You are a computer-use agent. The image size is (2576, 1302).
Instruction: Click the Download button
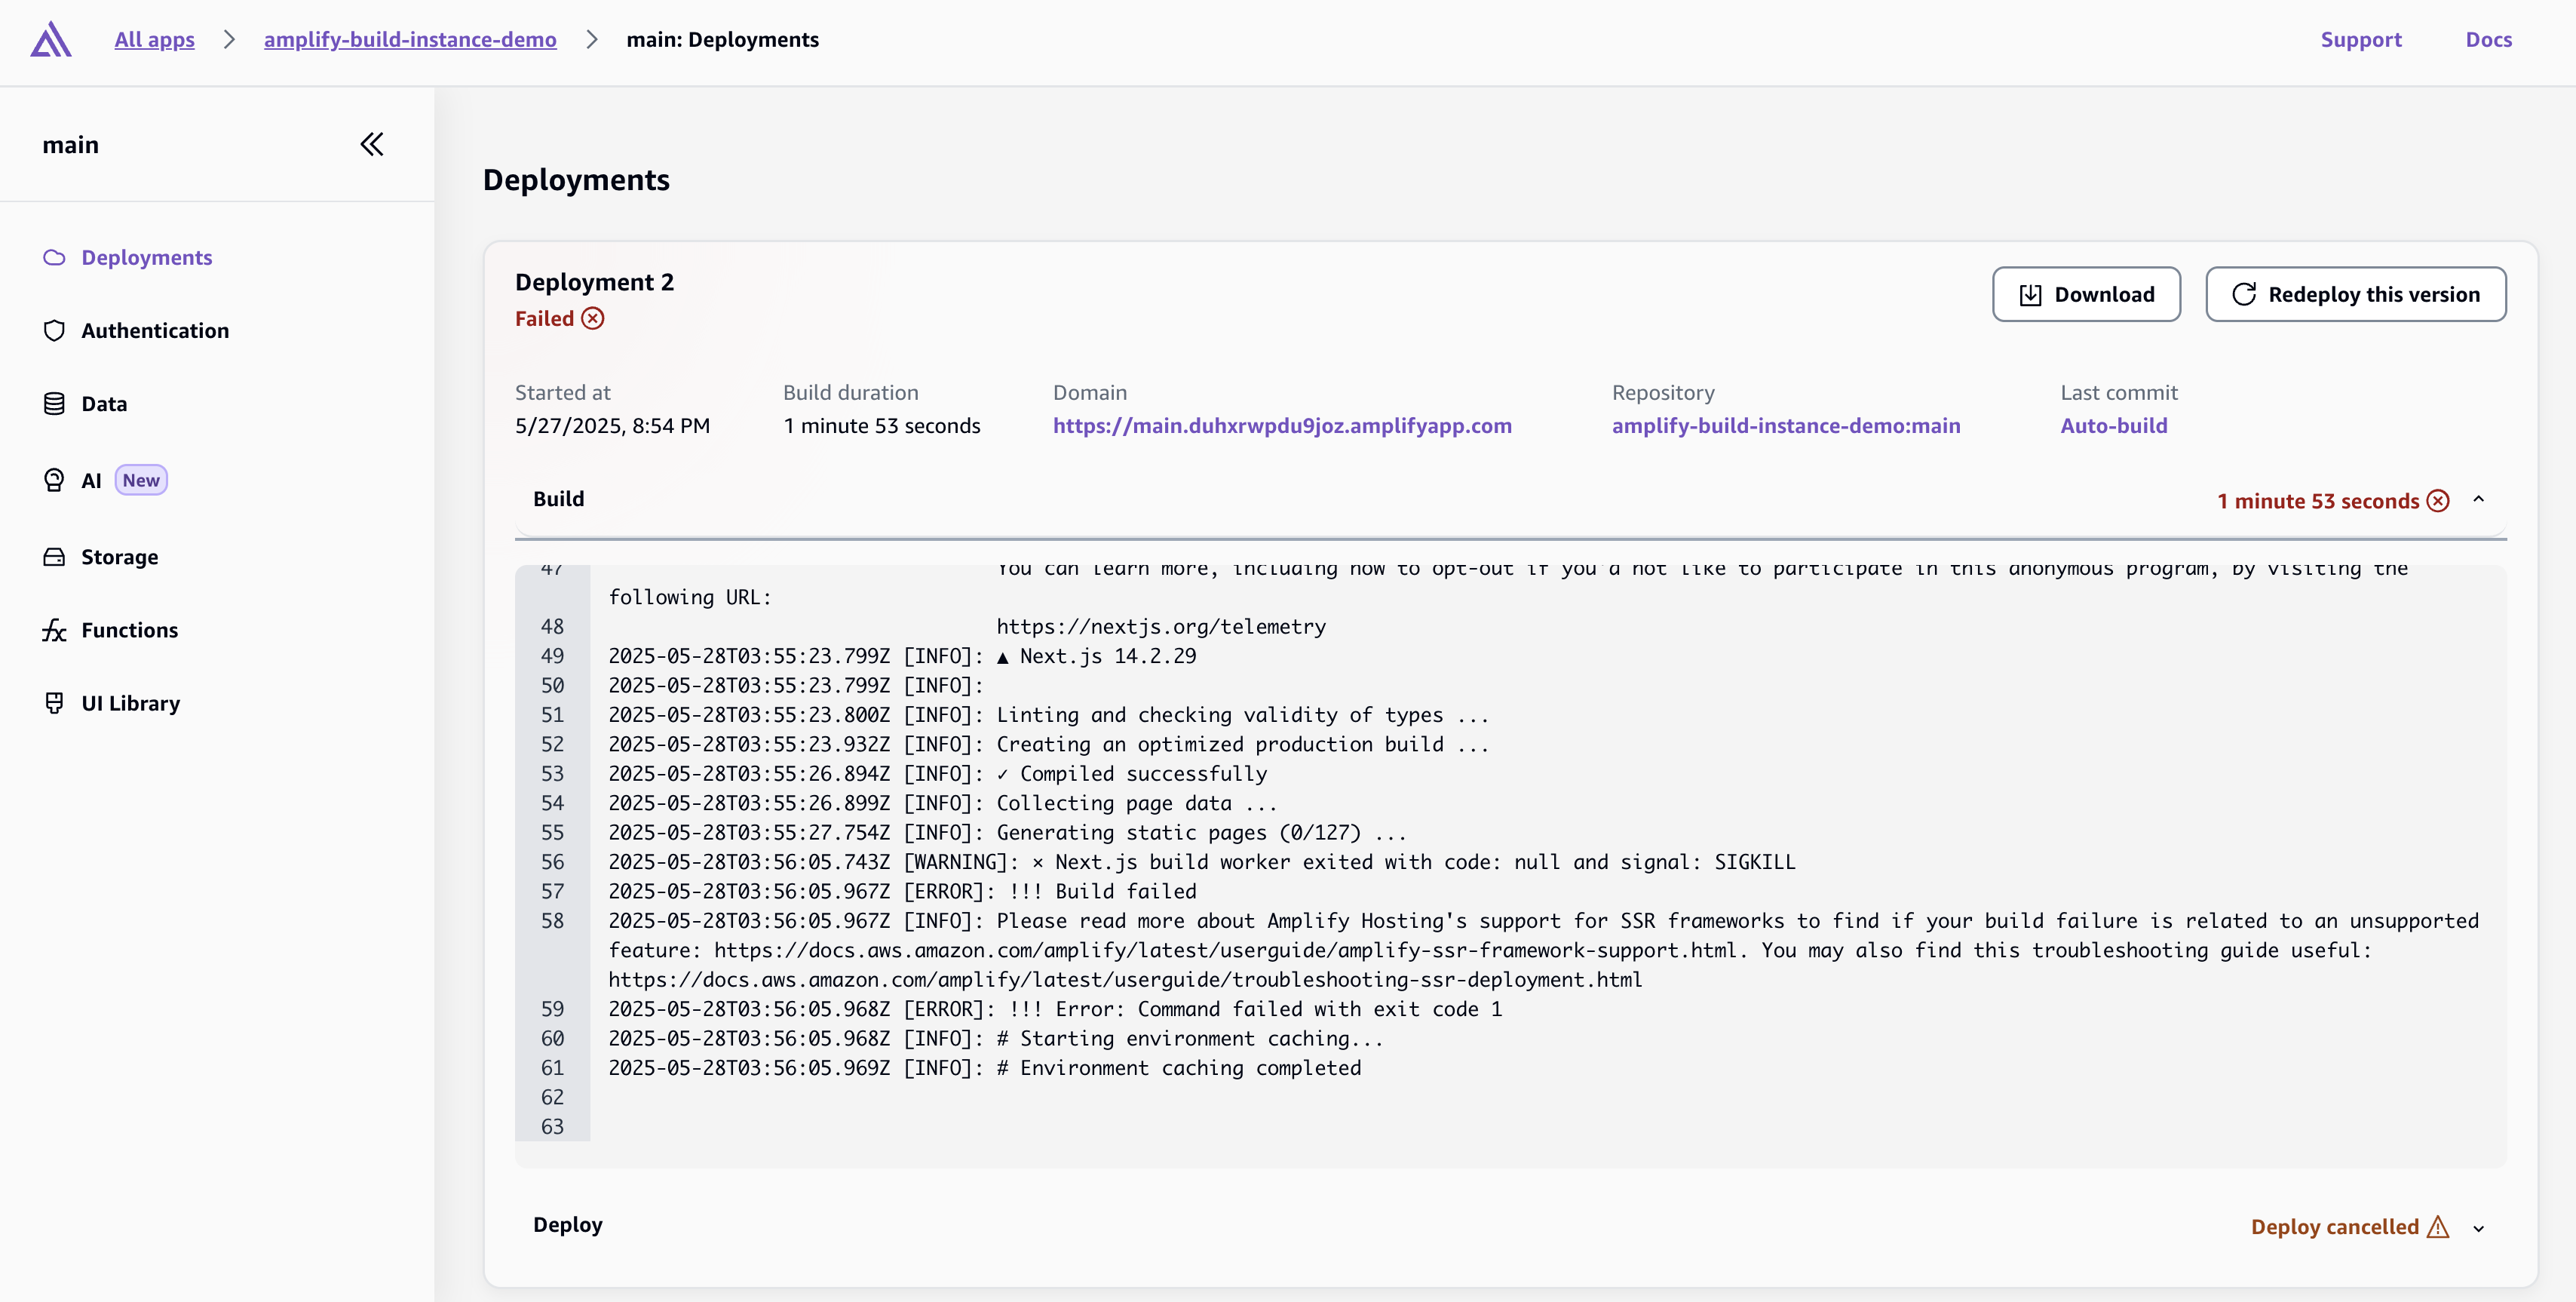tap(2086, 294)
